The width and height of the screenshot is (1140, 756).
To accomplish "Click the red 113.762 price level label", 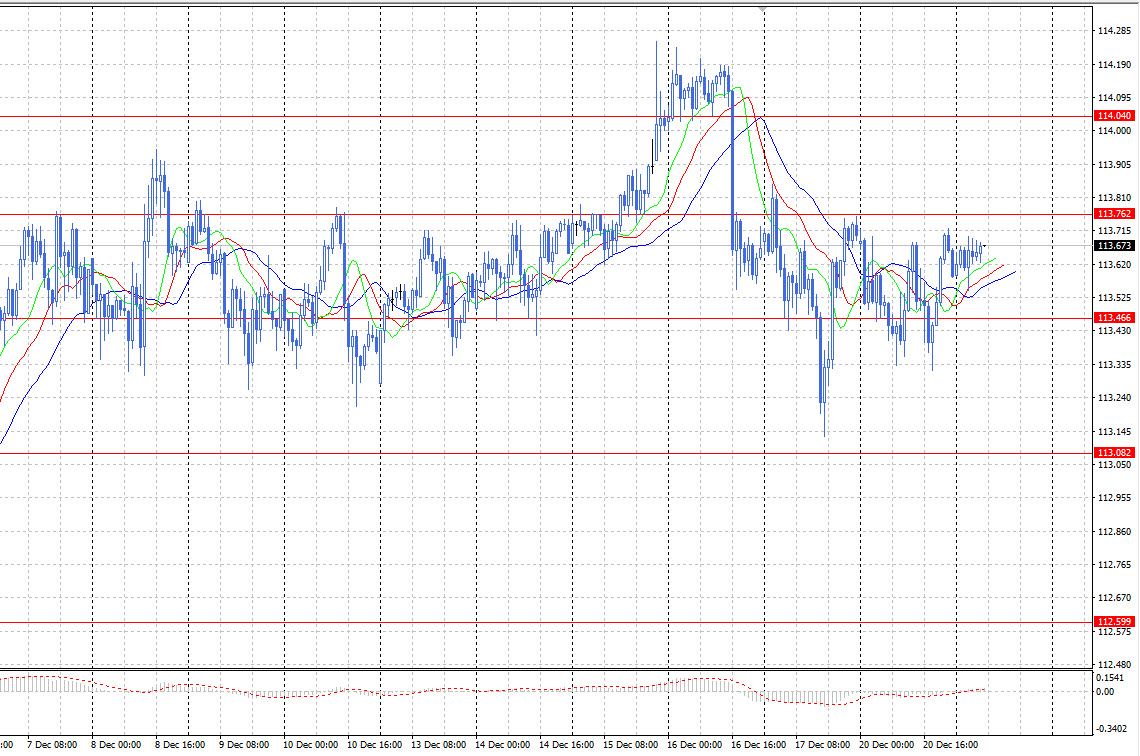I will tap(1114, 214).
